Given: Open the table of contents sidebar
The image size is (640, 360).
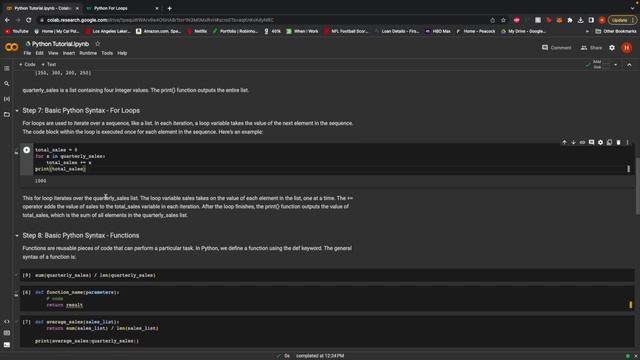Looking at the screenshot, I should point(7,69).
